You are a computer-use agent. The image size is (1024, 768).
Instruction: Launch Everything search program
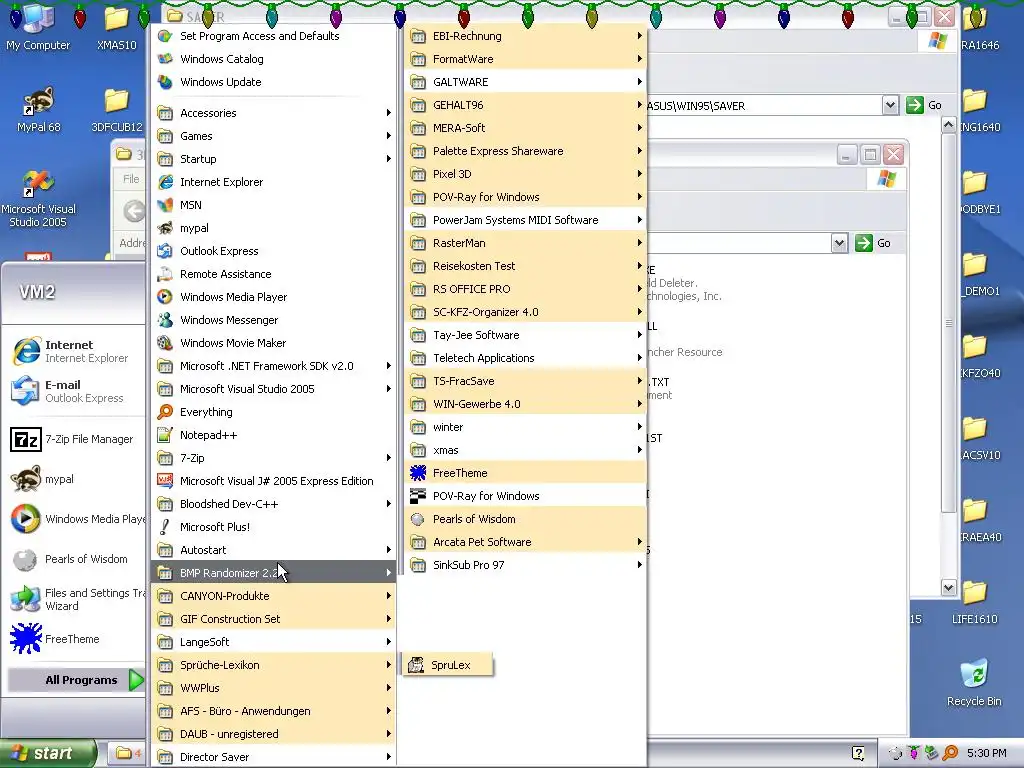point(274,412)
